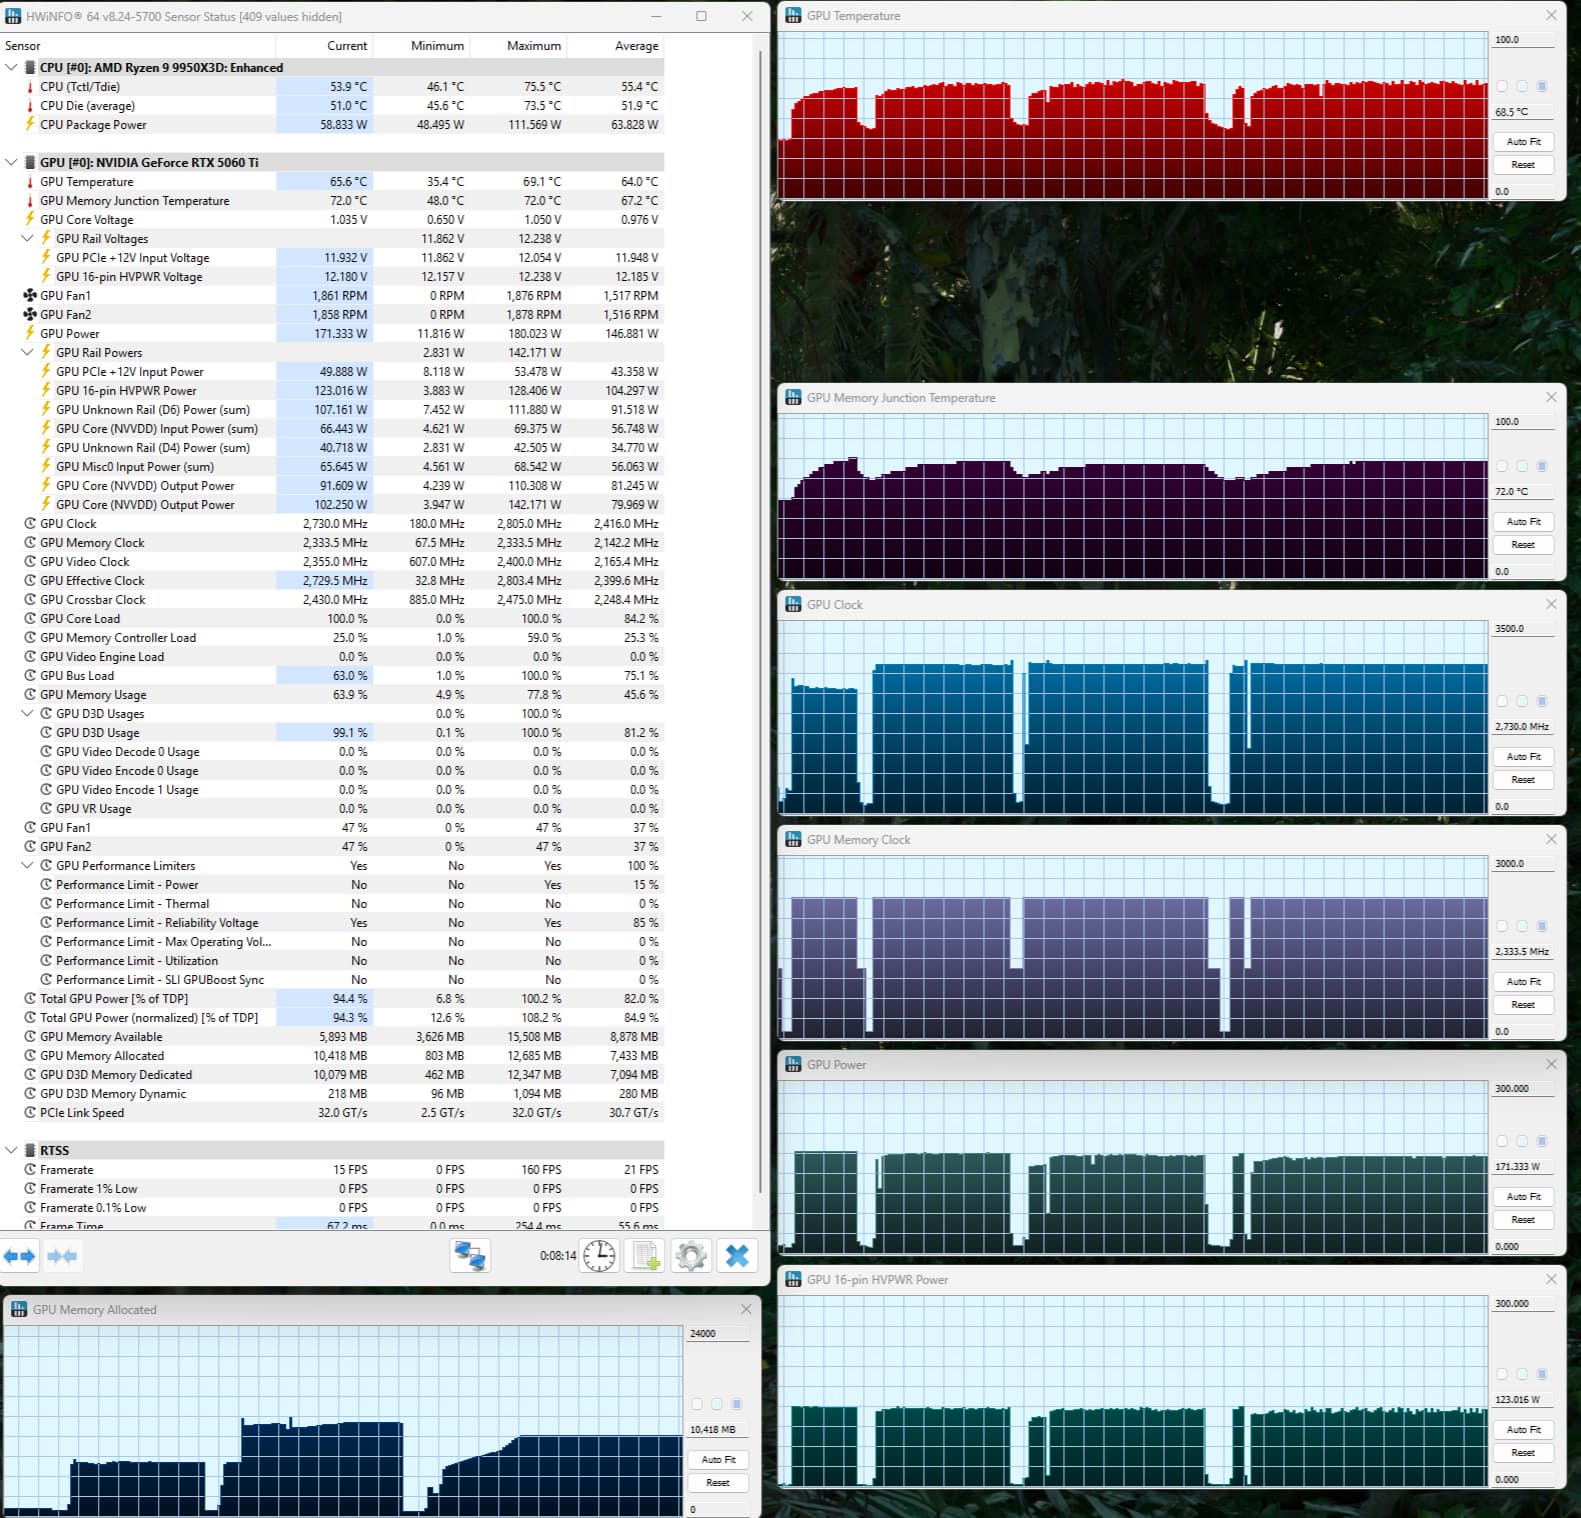Open sensor settings gear icon
The image size is (1581, 1518).
click(x=691, y=1256)
